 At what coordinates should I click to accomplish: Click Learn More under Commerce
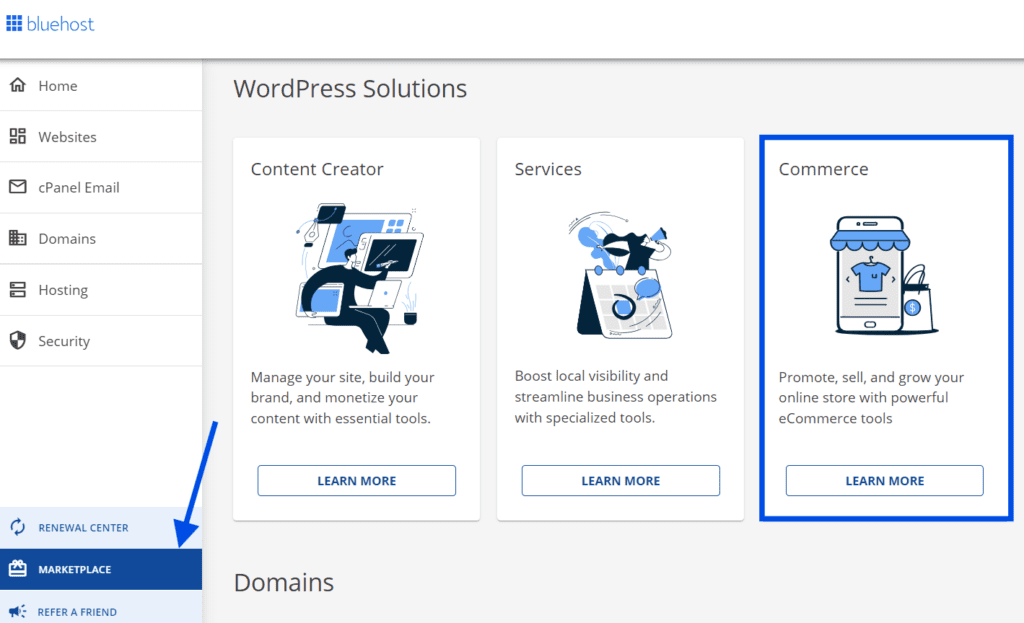[884, 481]
